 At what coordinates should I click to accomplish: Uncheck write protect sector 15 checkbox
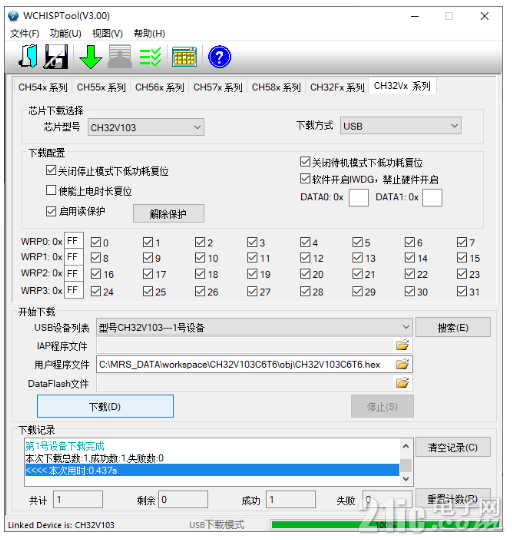click(x=462, y=258)
